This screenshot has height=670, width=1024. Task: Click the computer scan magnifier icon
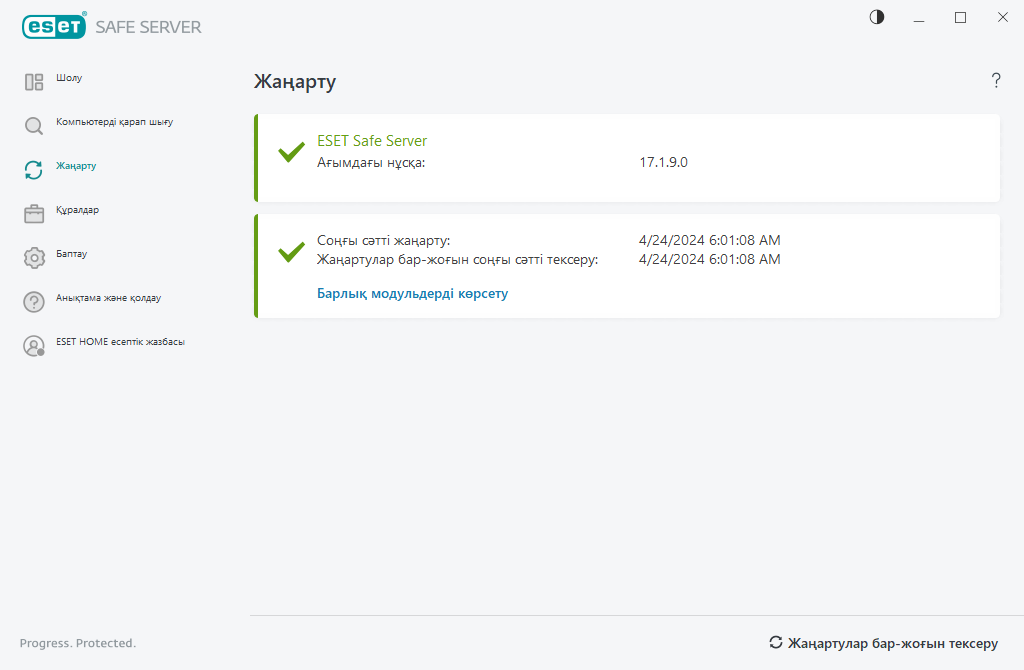click(34, 126)
